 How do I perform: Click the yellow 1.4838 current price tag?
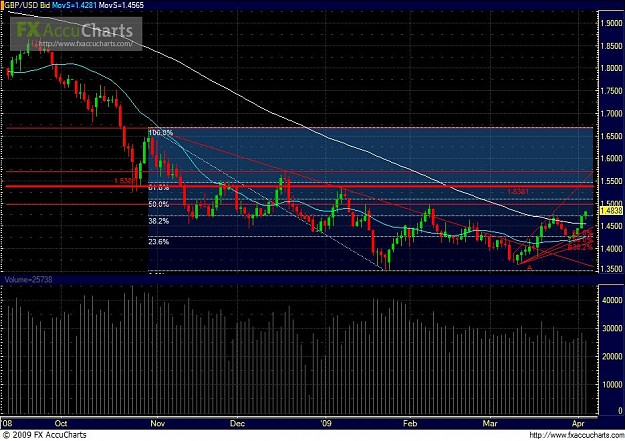(611, 211)
